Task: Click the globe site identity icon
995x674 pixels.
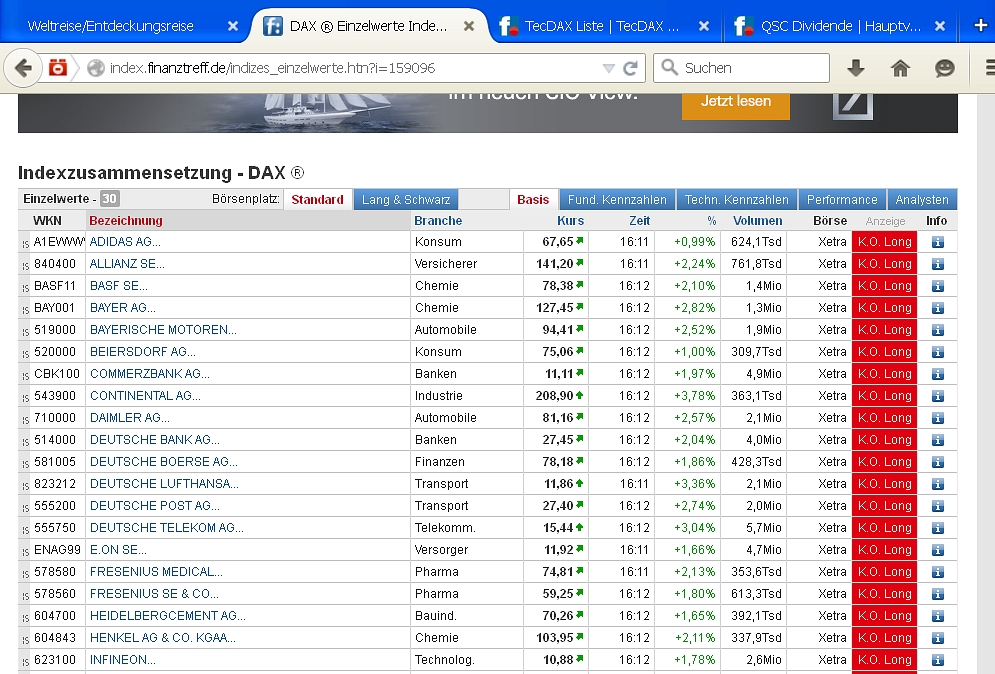Action: point(96,68)
